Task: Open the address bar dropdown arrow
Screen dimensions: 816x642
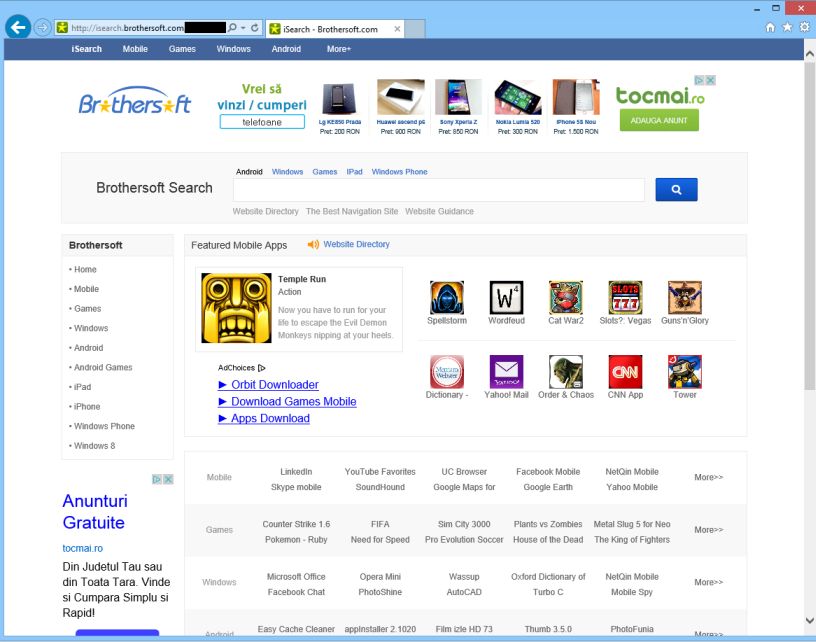Action: click(x=243, y=28)
